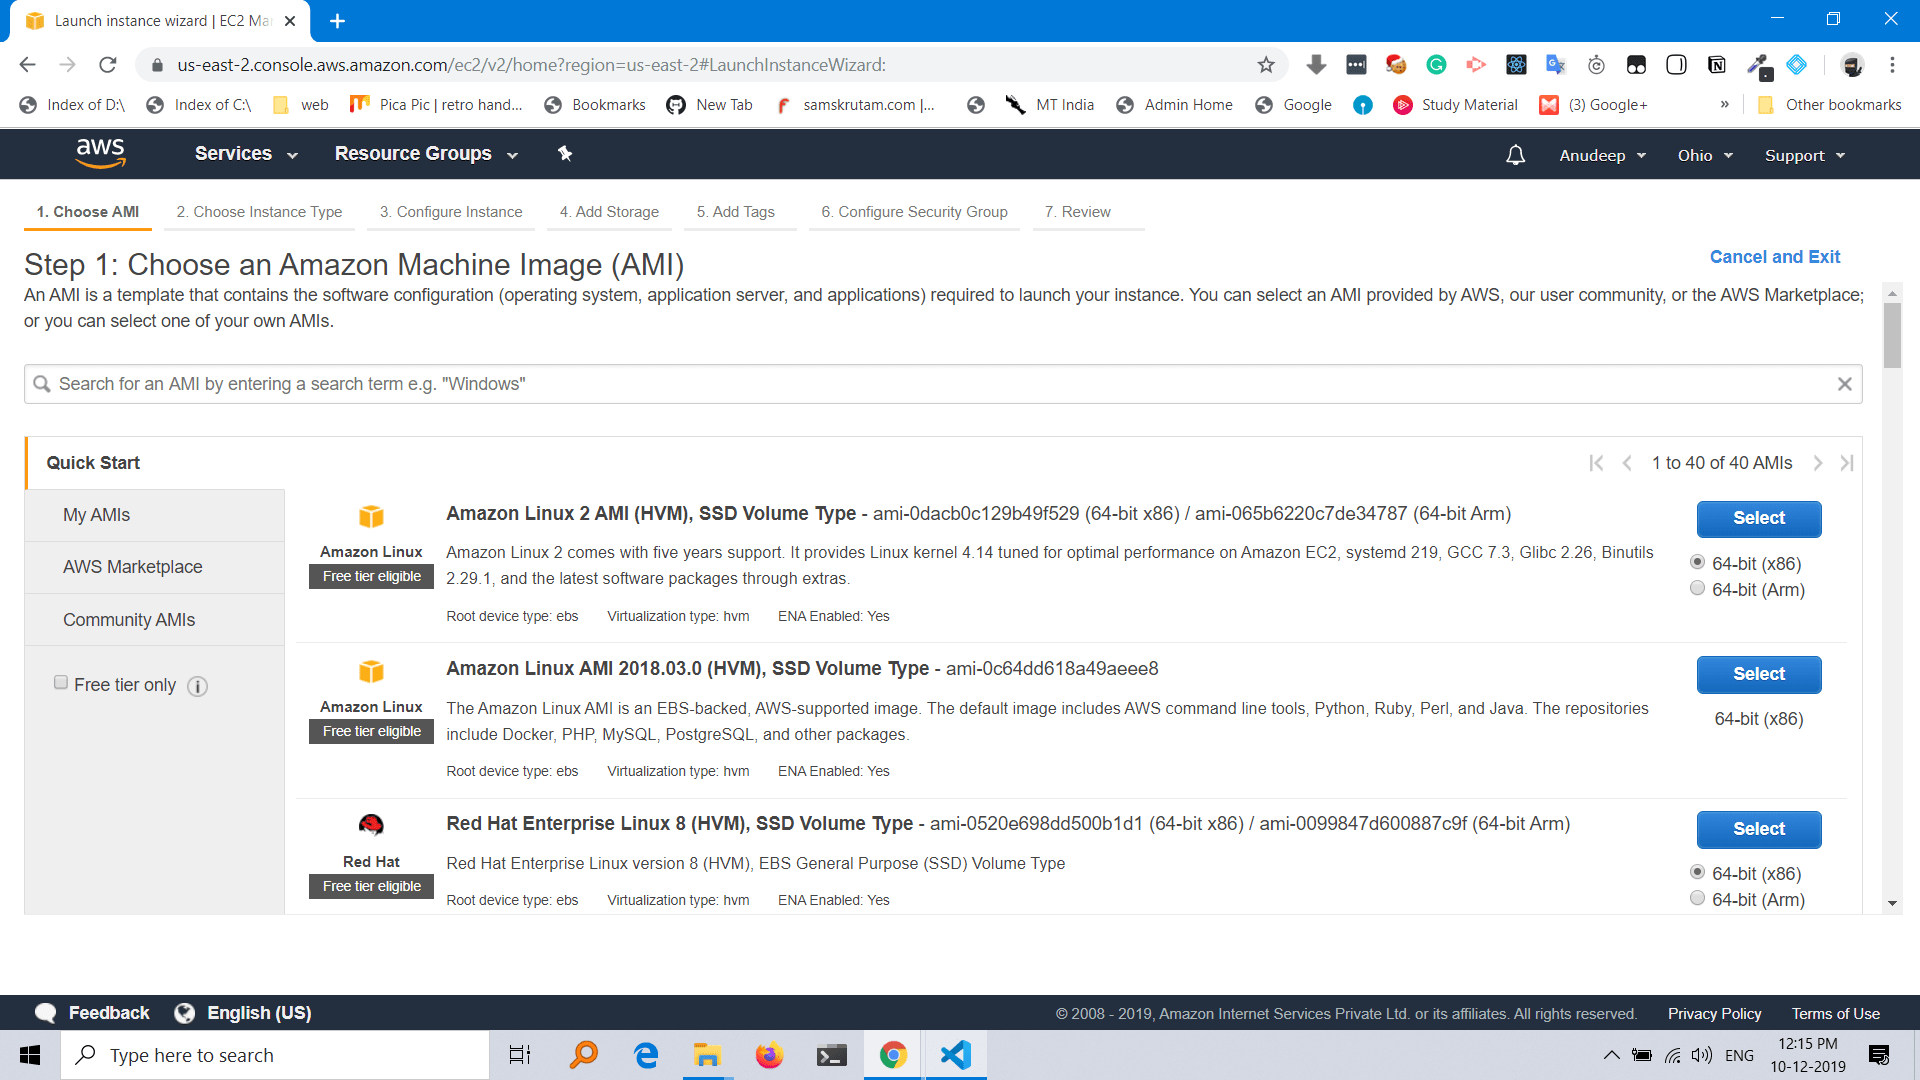Open Windows Start menu
The width and height of the screenshot is (1920, 1080).
30,1055
